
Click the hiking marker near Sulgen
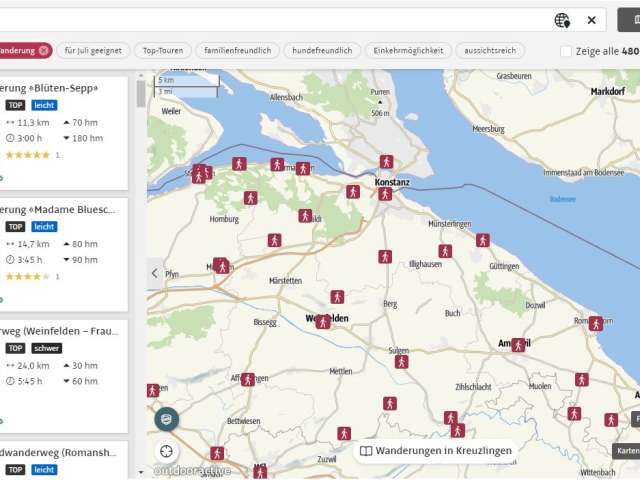[x=401, y=362]
